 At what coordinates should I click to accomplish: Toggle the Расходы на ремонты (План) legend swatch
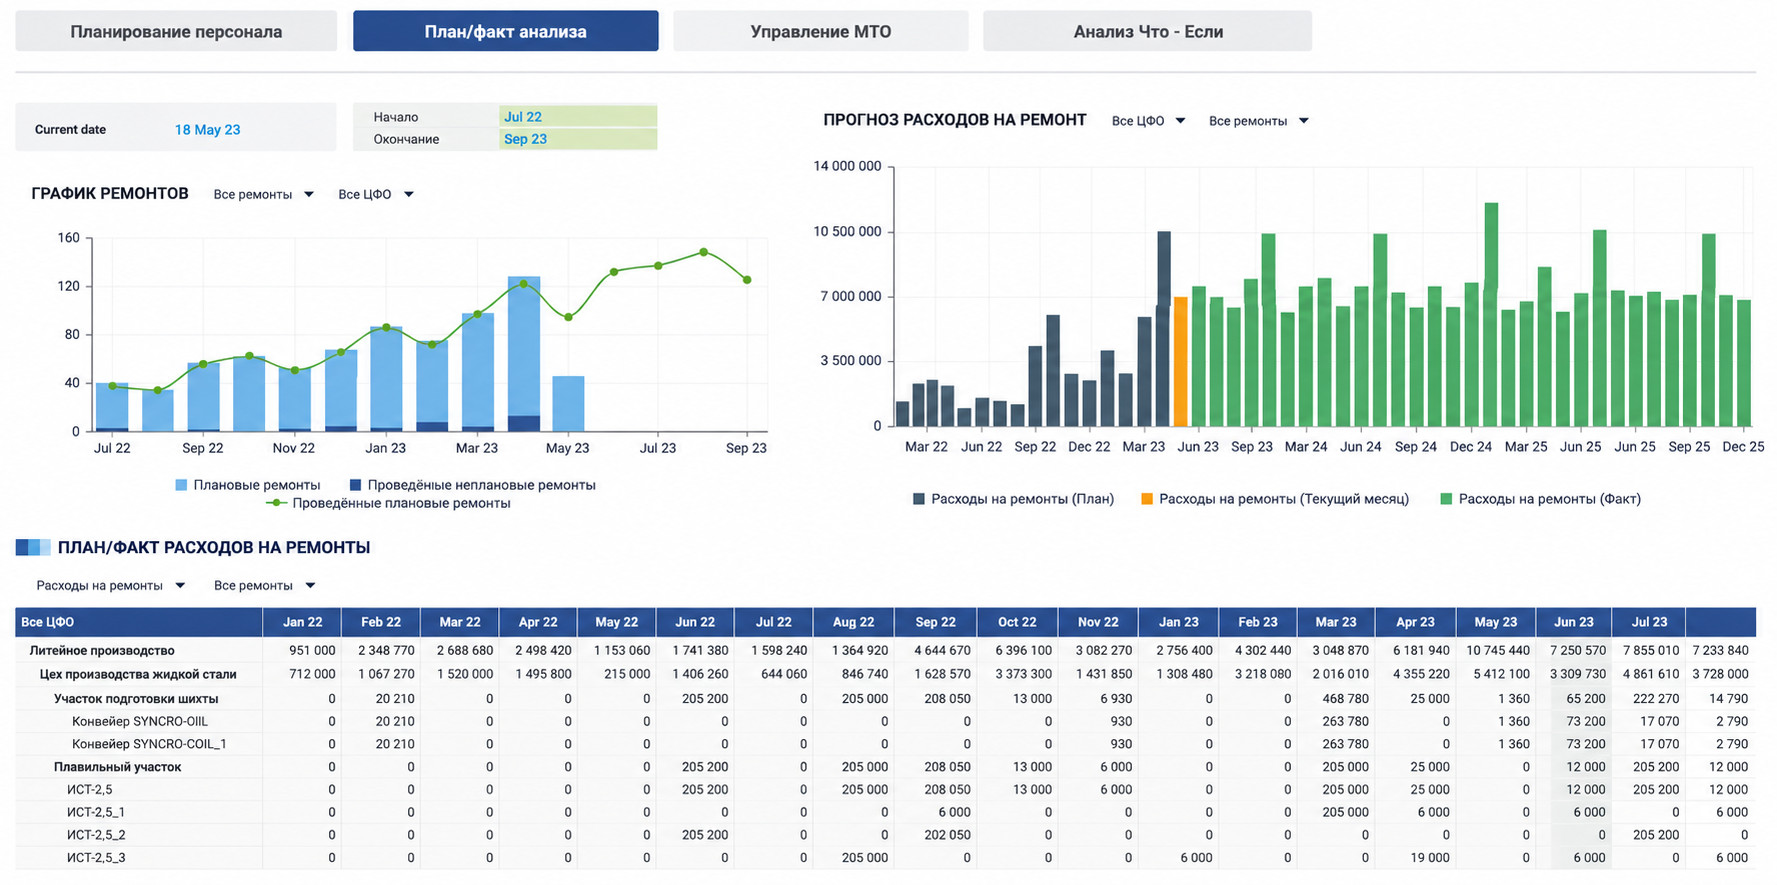point(918,499)
